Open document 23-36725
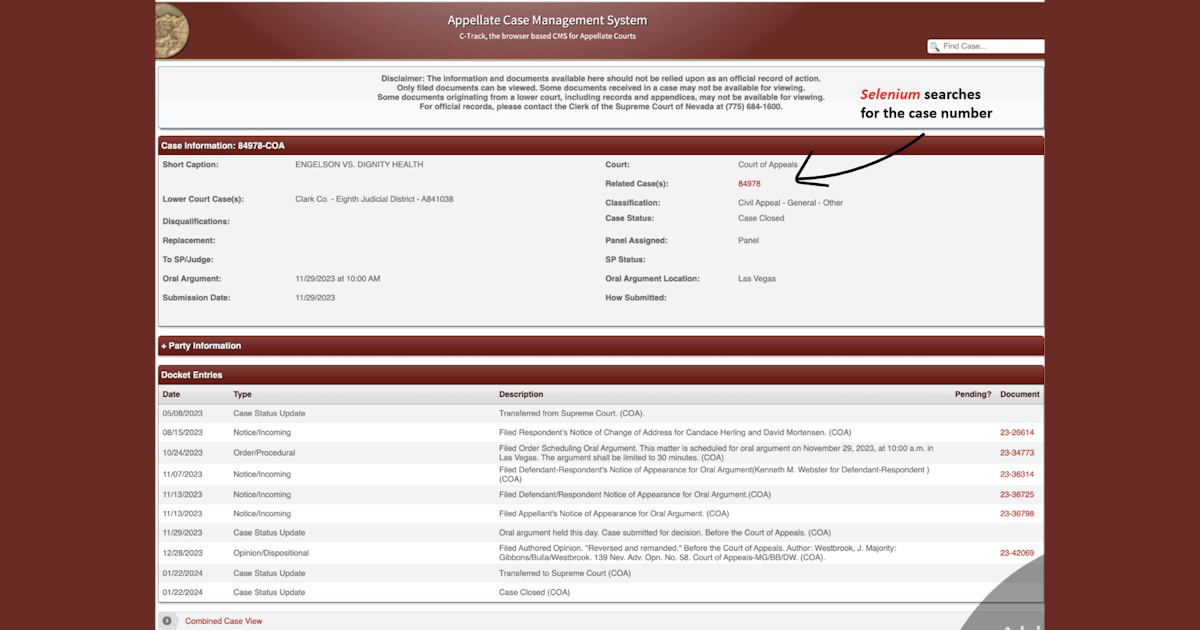The width and height of the screenshot is (1200, 630). pos(1017,494)
